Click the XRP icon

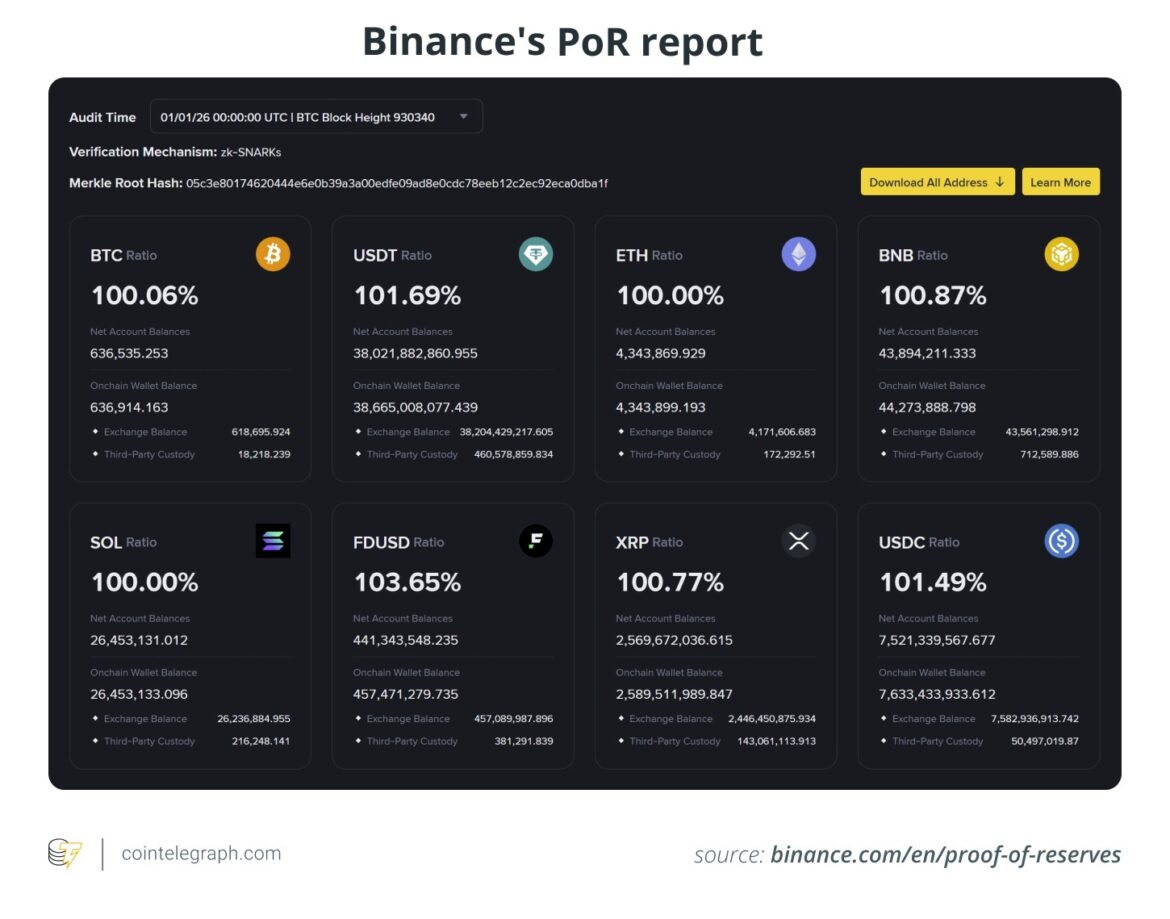[x=797, y=541]
